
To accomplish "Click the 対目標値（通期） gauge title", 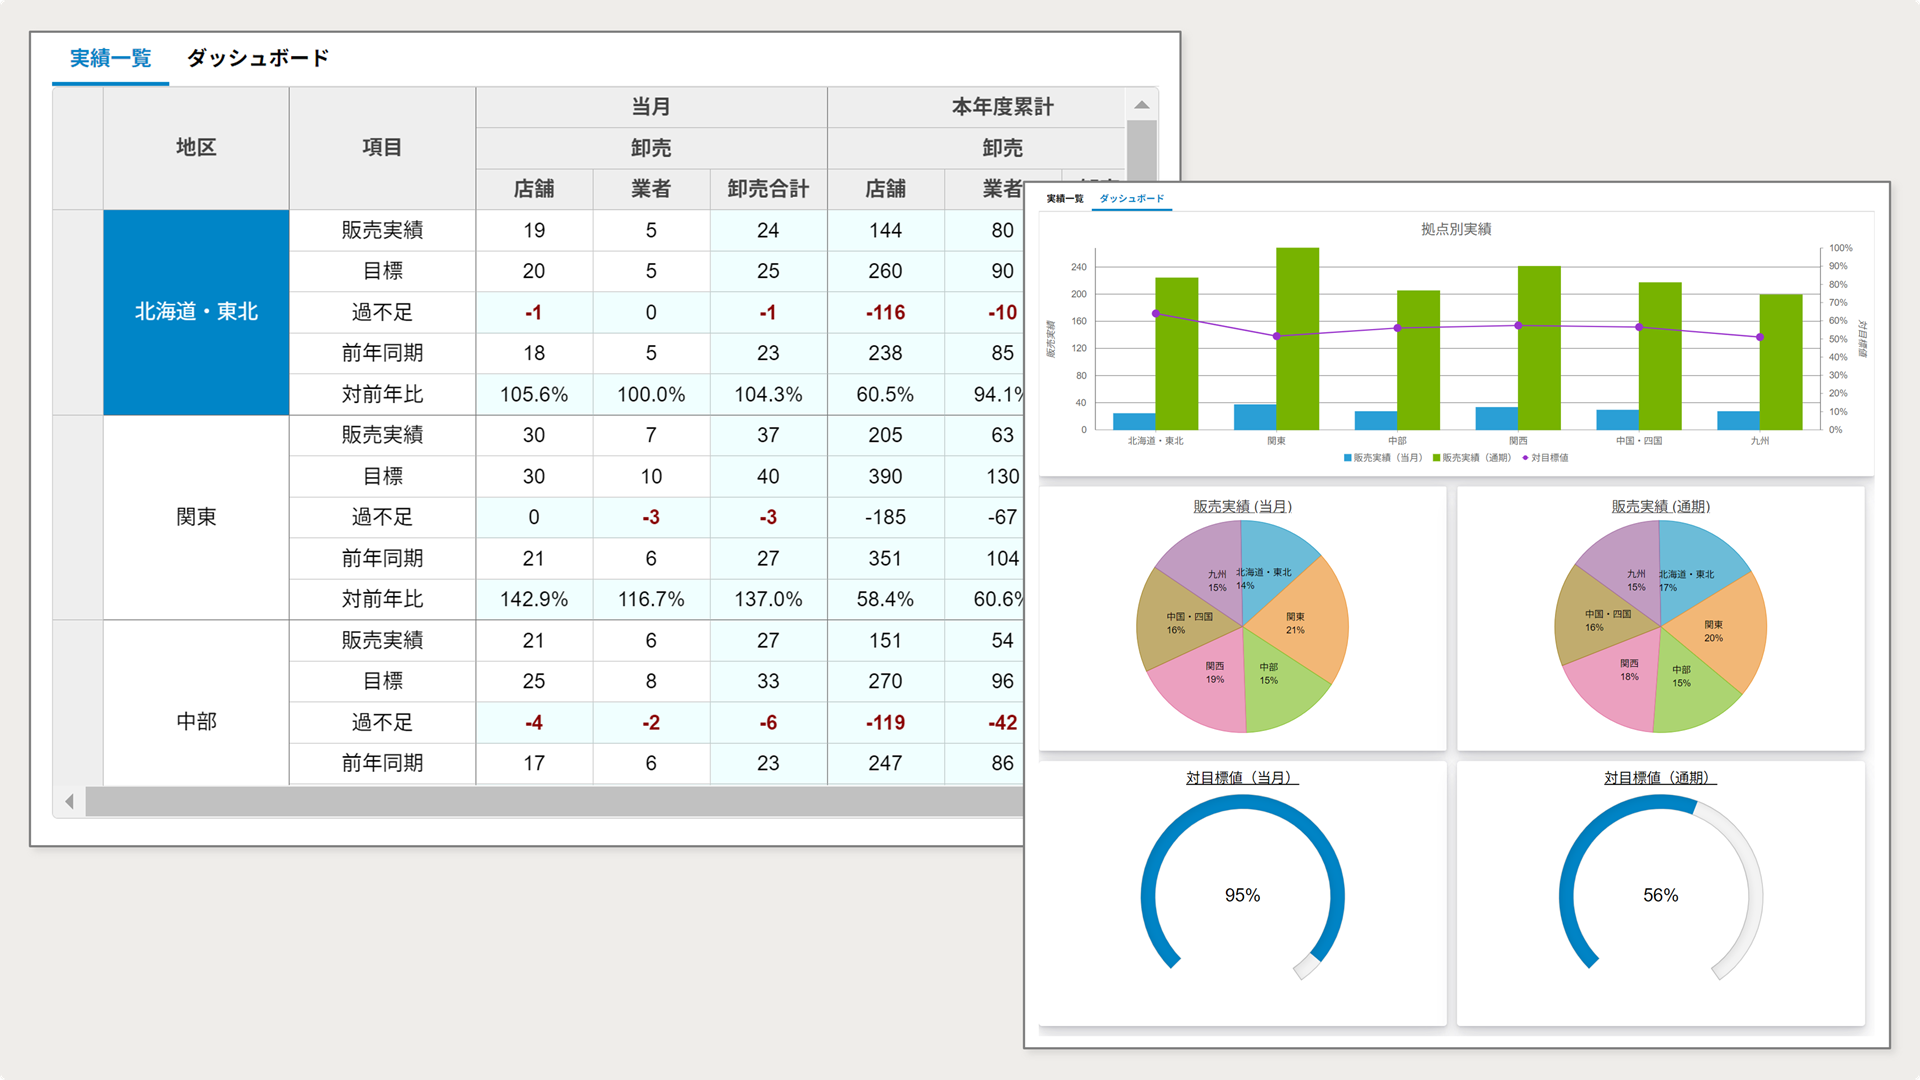I will 1660,778.
